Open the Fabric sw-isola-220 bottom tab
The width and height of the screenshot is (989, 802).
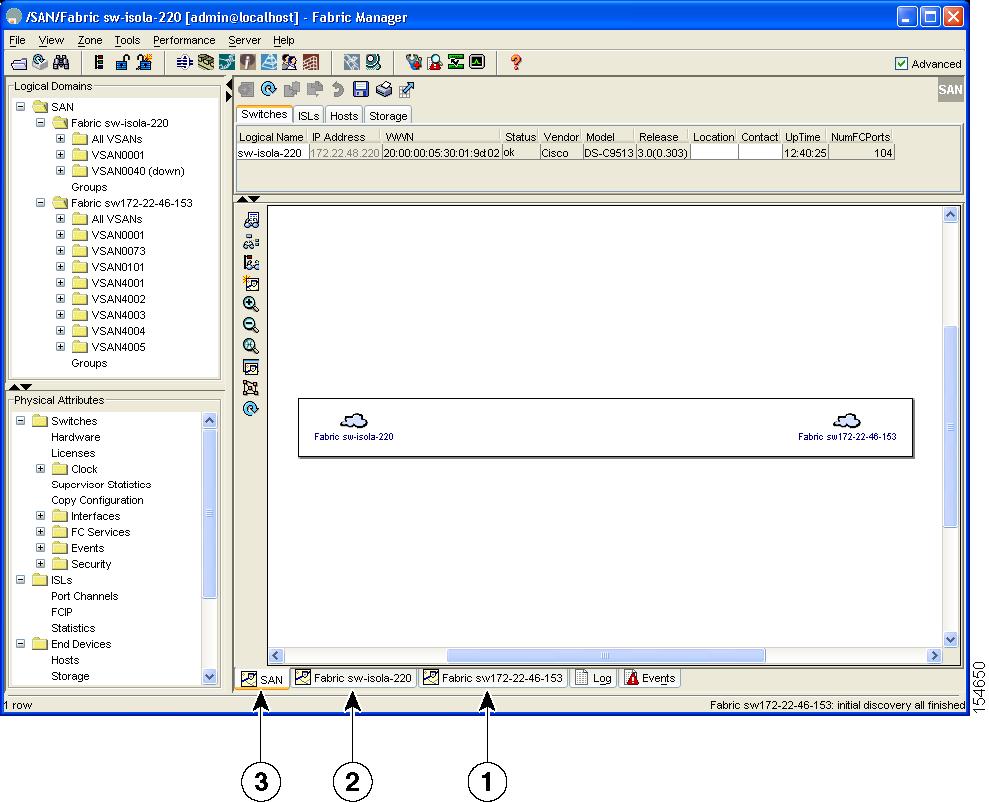[x=354, y=678]
